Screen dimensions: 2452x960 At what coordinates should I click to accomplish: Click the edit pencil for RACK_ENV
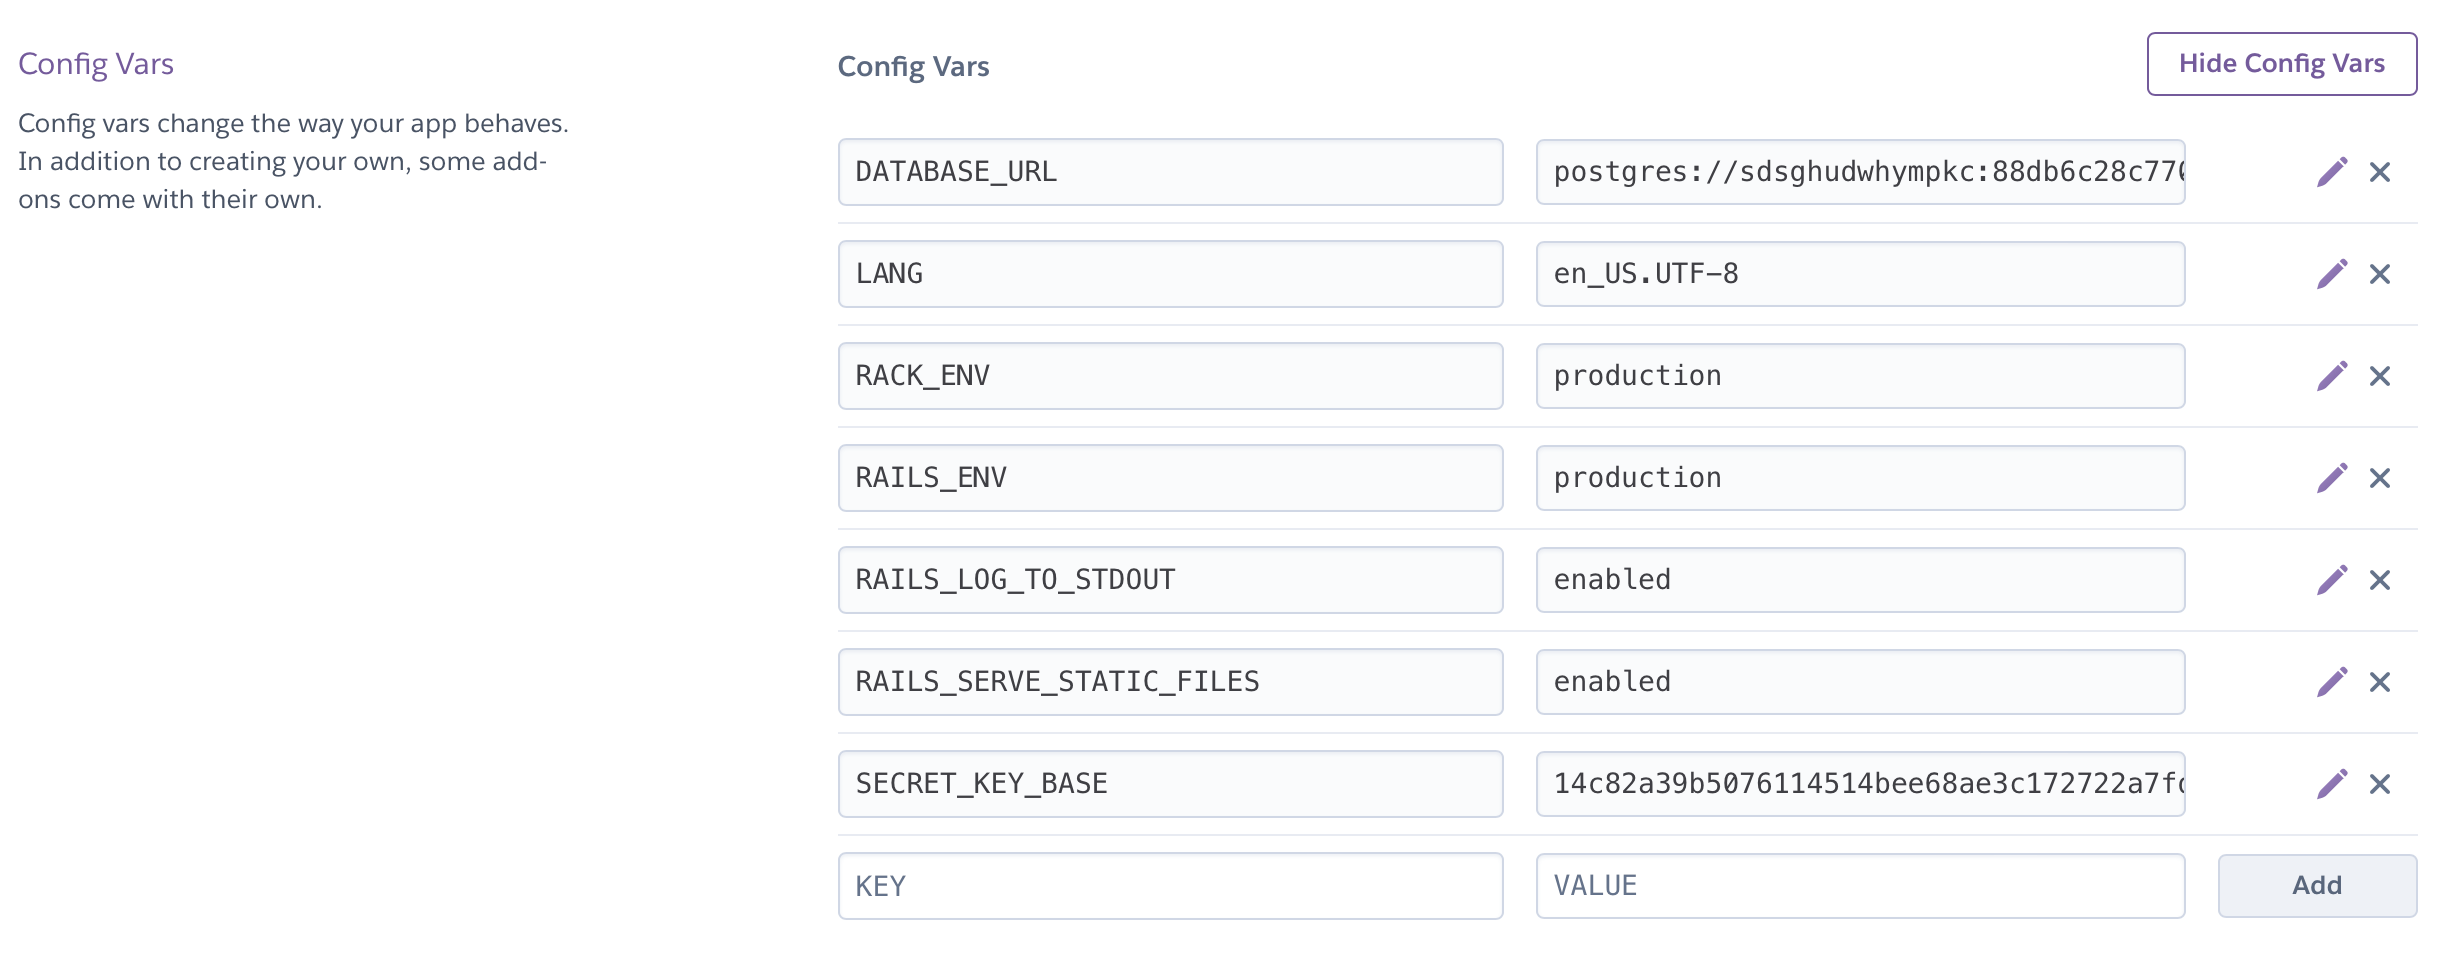[x=2334, y=375]
